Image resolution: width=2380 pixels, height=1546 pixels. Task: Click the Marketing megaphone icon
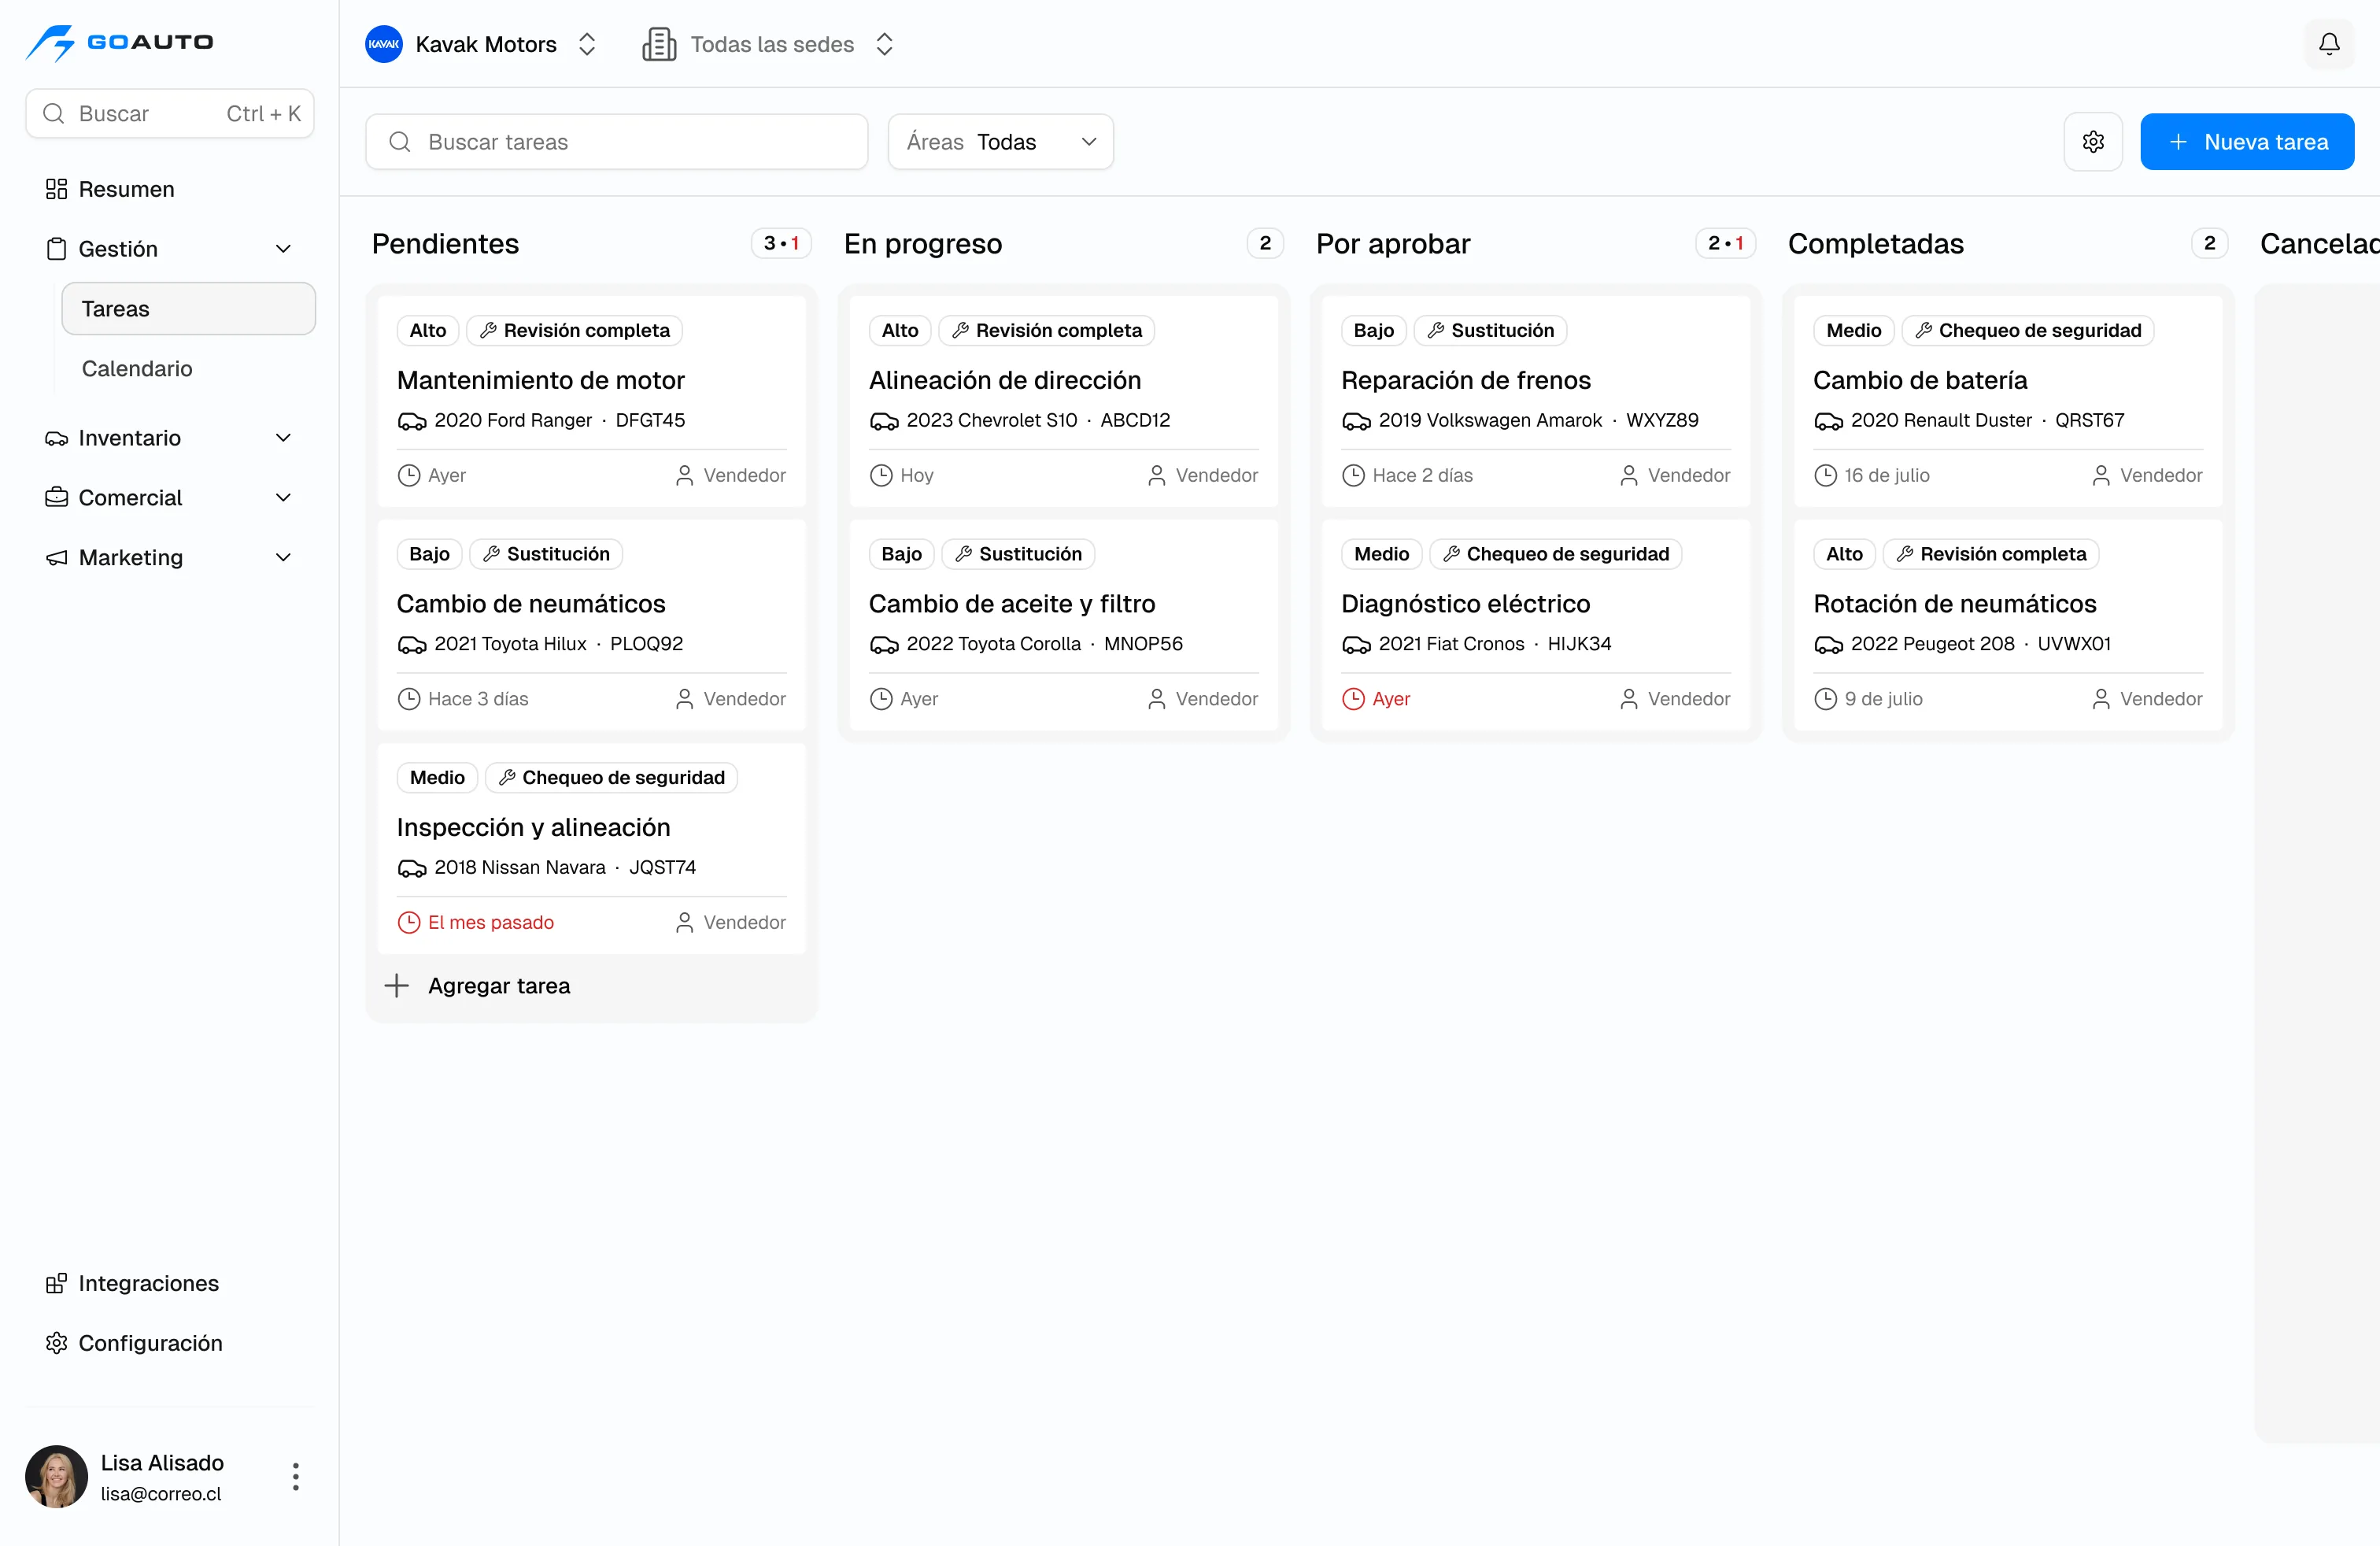pyautogui.click(x=56, y=557)
